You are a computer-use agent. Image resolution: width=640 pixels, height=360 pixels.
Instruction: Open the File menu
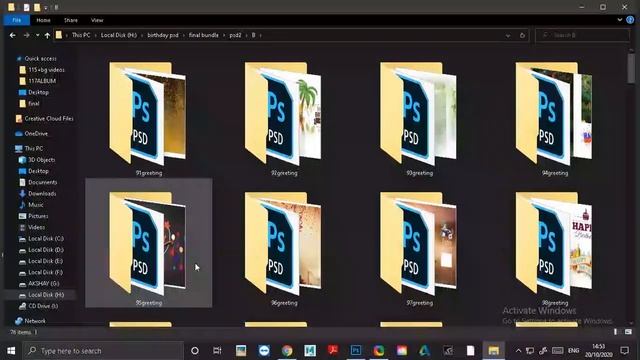pos(17,20)
